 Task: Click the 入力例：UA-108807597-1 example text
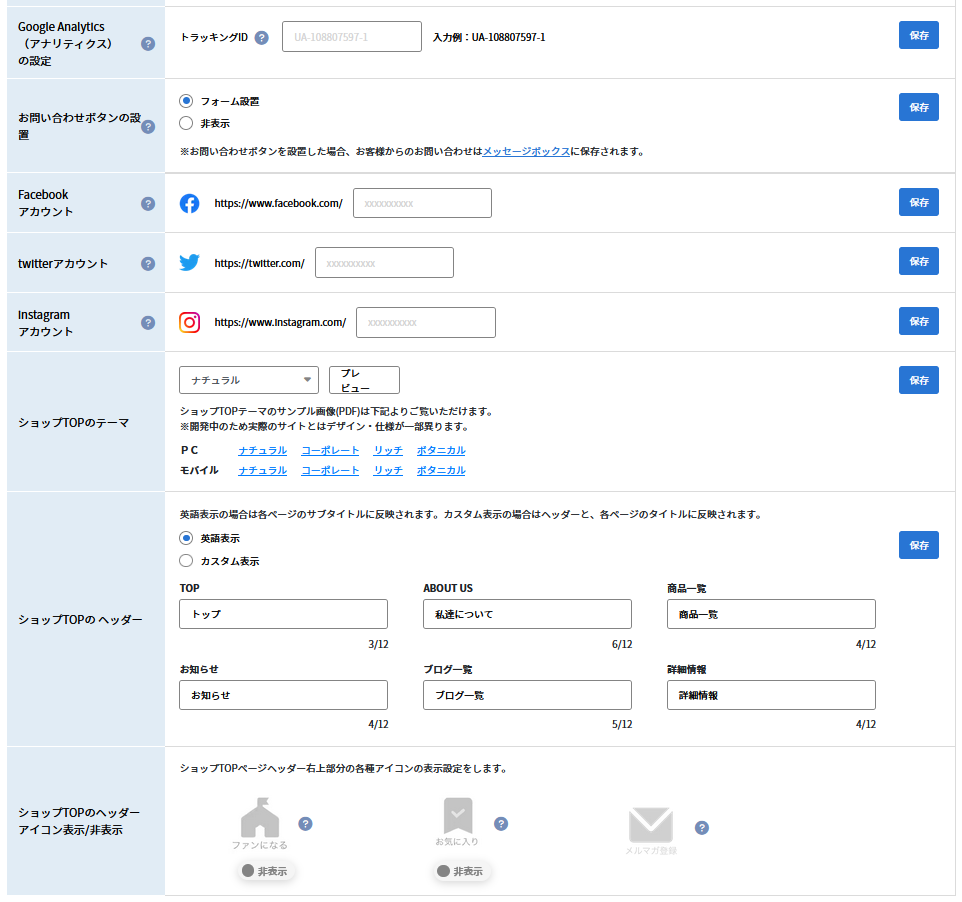pyautogui.click(x=489, y=37)
